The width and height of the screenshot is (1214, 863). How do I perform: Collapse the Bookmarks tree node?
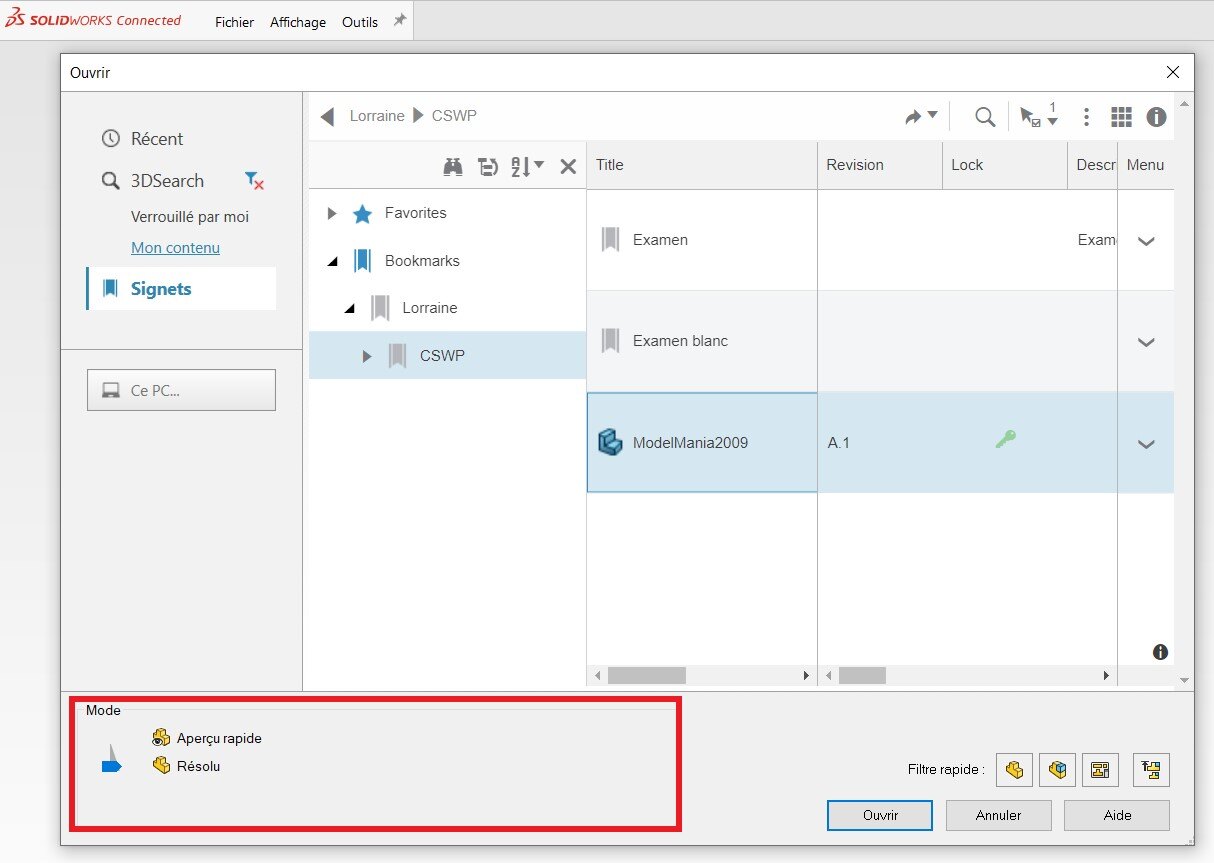tap(332, 261)
